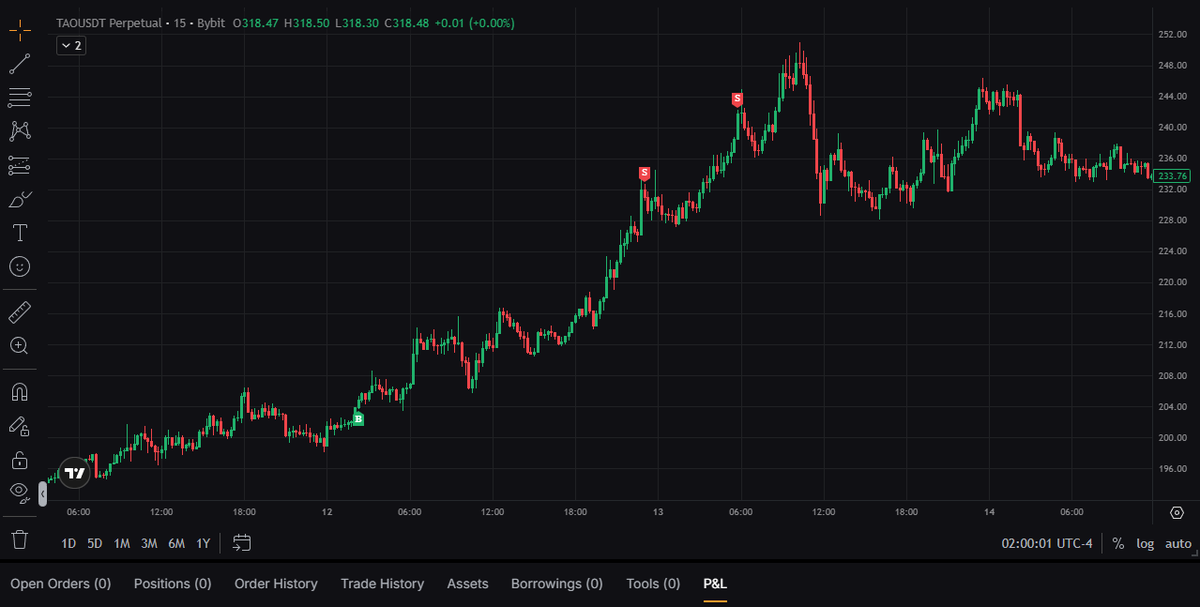Viewport: 1200px width, 607px height.
Task: Click the TradingView logo badge
Action: (x=75, y=472)
